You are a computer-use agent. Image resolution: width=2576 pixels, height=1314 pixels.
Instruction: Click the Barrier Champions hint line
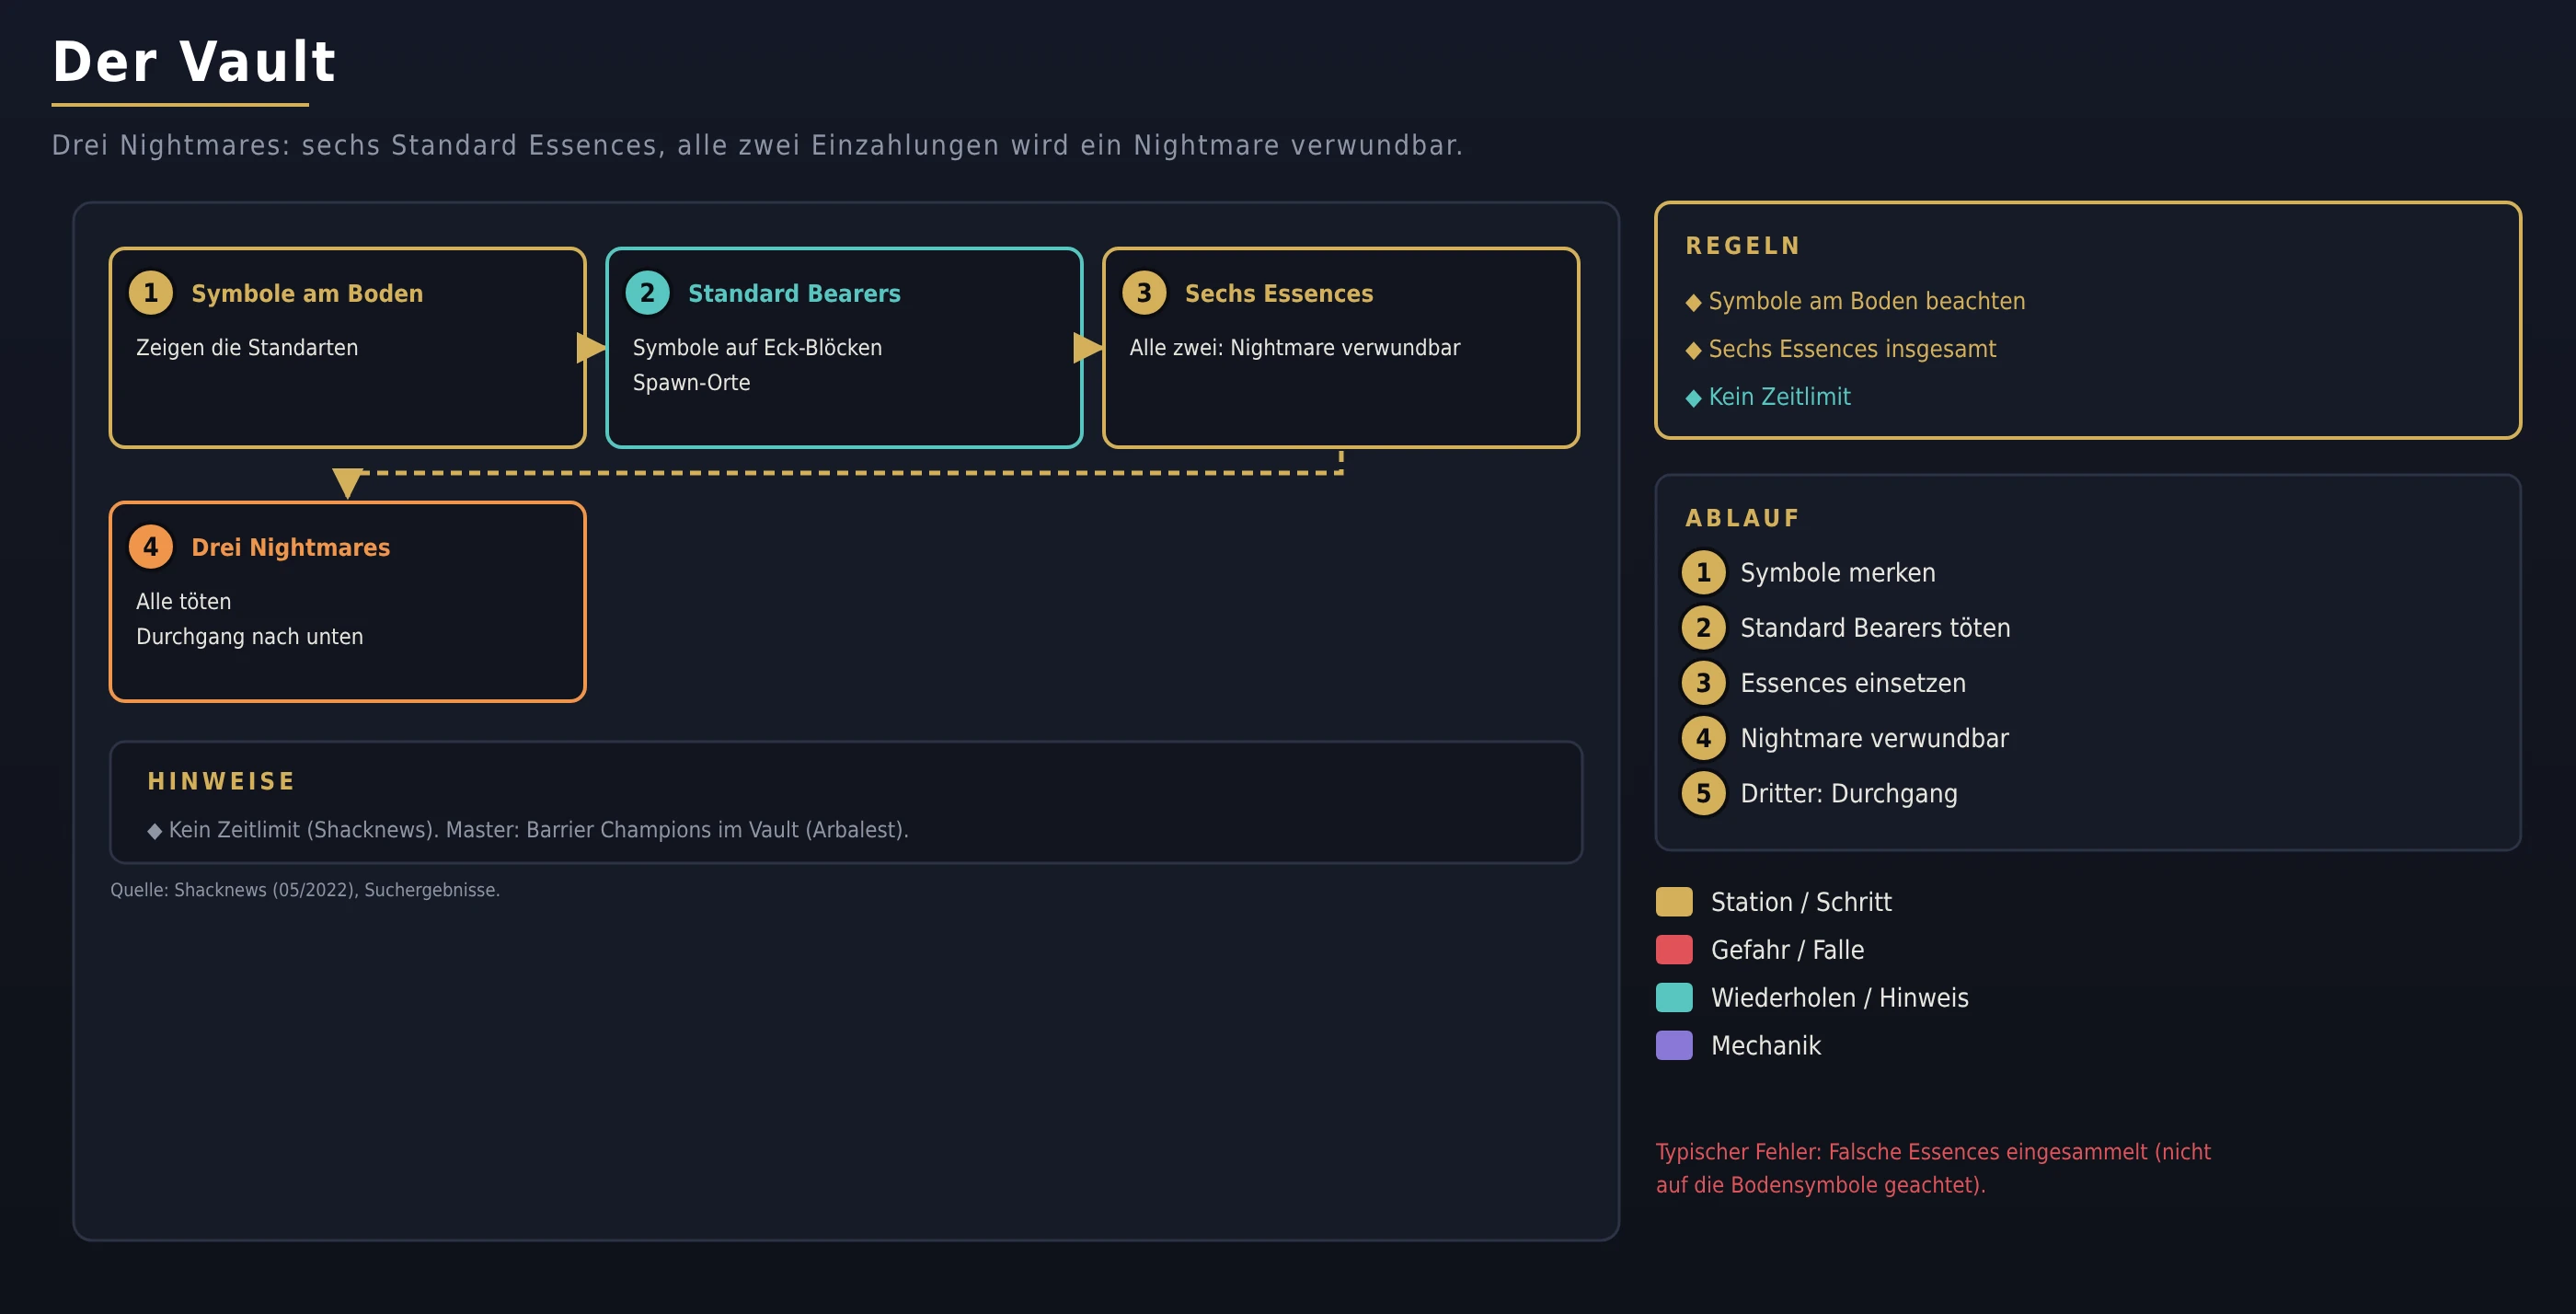pyautogui.click(x=528, y=830)
